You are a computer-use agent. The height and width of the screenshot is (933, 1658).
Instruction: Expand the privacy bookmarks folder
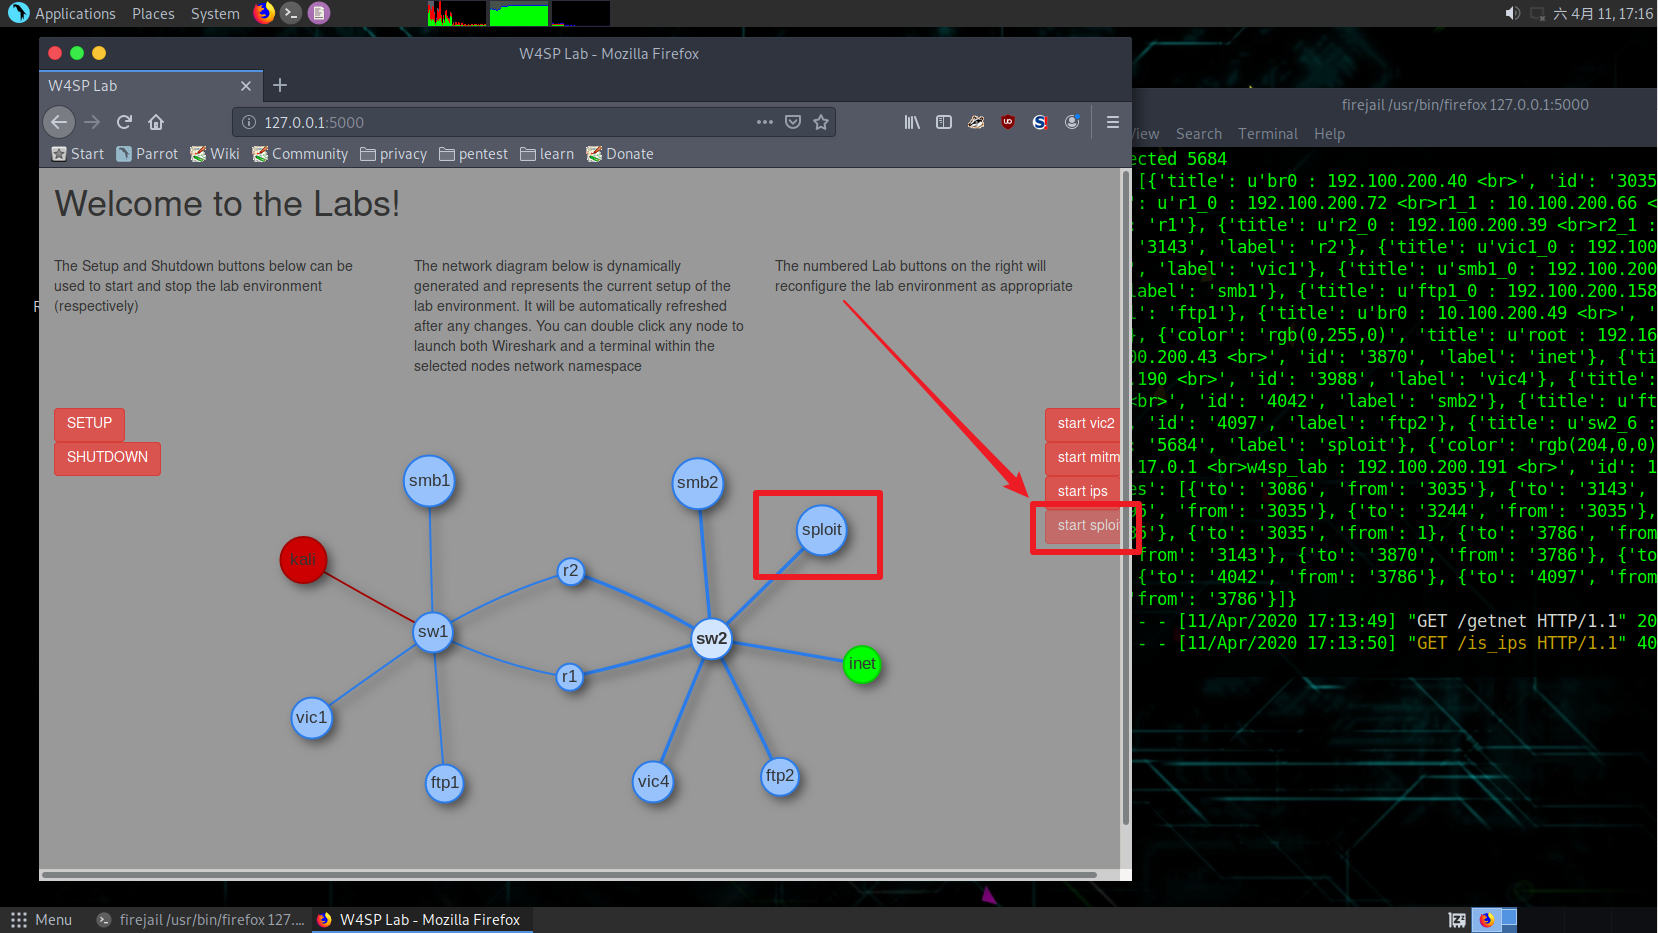394,154
